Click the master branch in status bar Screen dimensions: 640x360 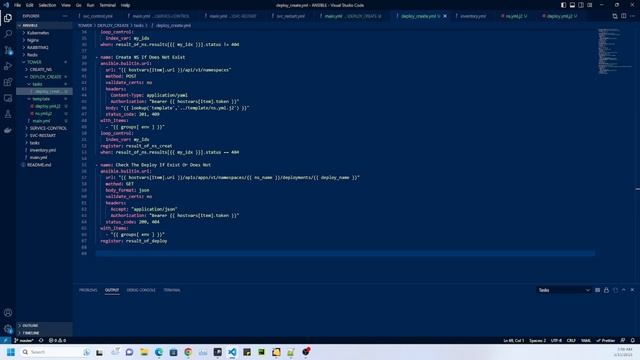click(24, 340)
